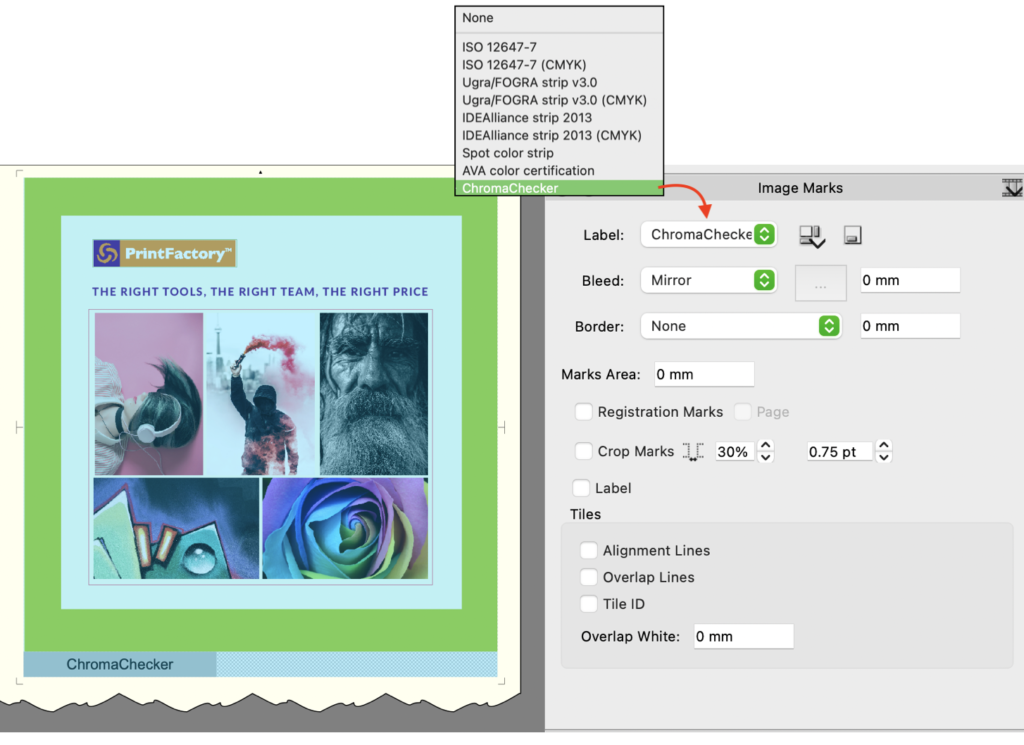Click the rainbow rose photo in preview
Screen dimensions: 1024x745
345,528
